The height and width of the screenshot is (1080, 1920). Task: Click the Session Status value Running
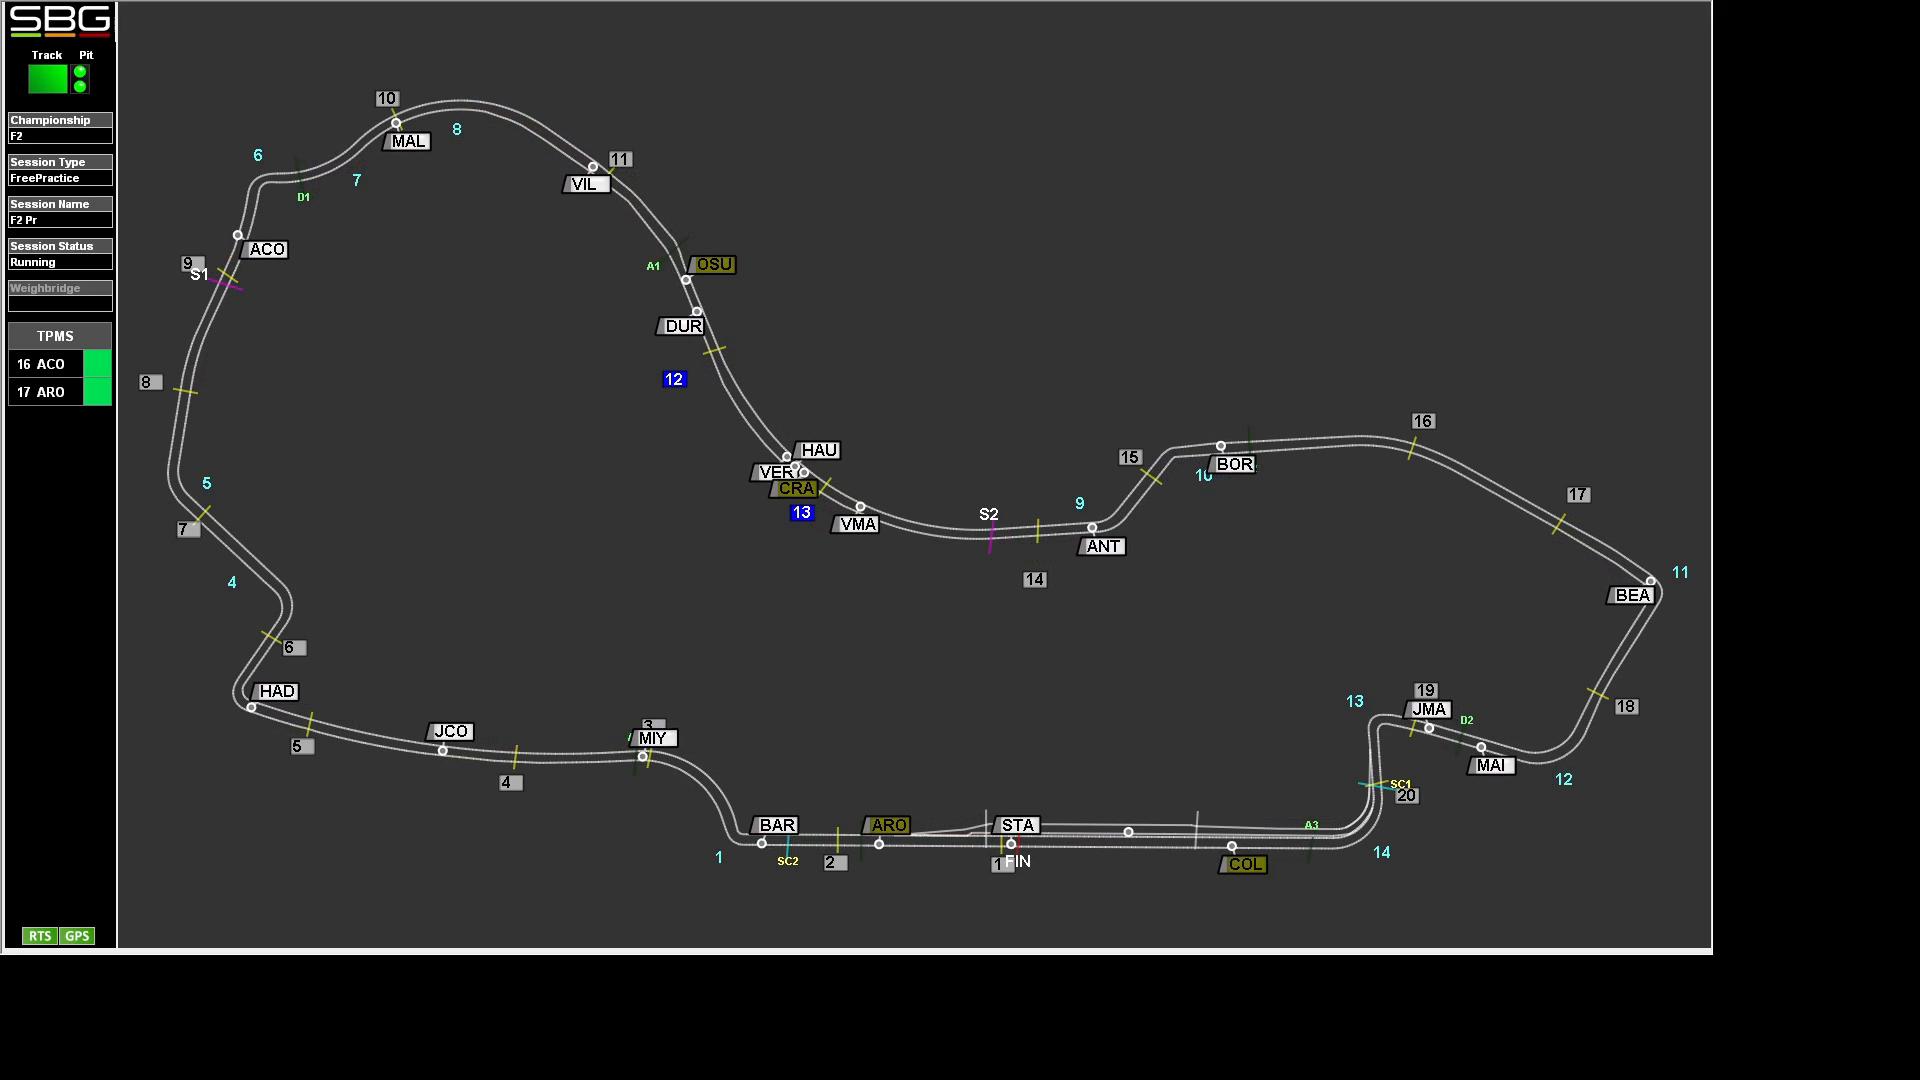[60, 262]
